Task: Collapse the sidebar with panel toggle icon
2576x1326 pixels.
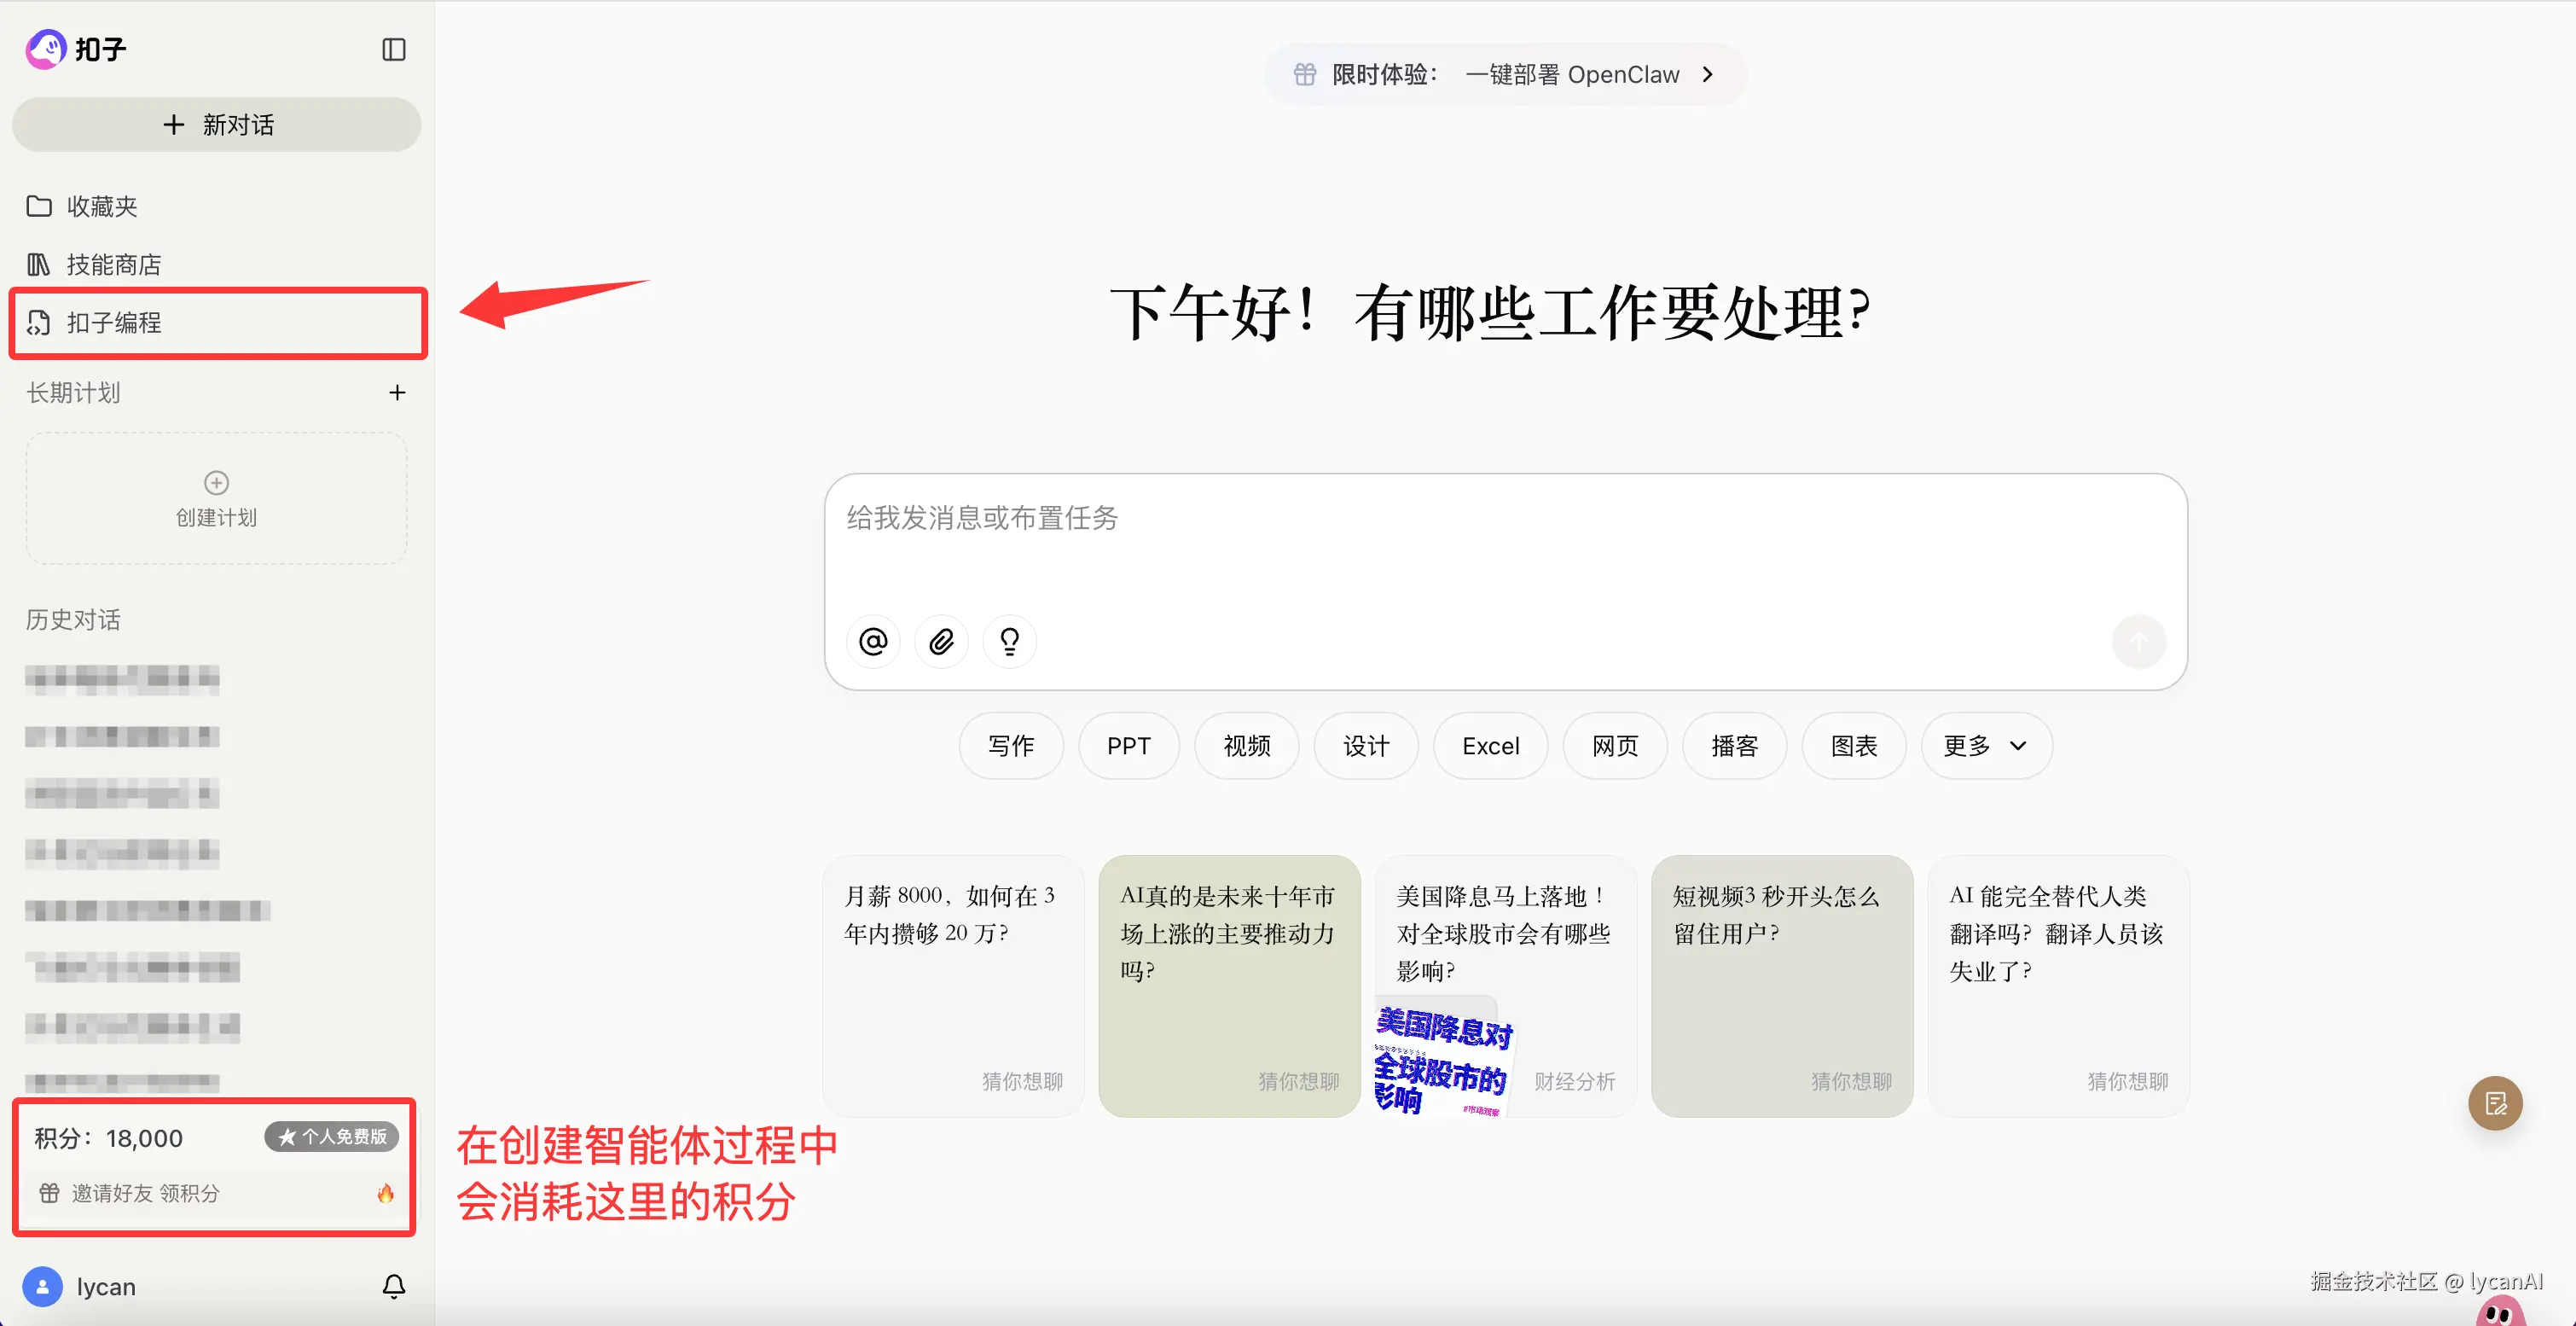Action: tap(393, 50)
